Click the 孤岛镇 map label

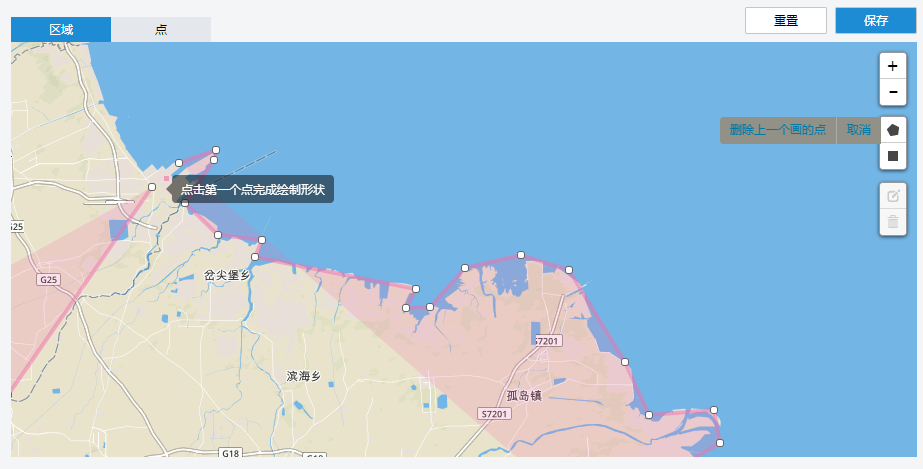tap(524, 396)
